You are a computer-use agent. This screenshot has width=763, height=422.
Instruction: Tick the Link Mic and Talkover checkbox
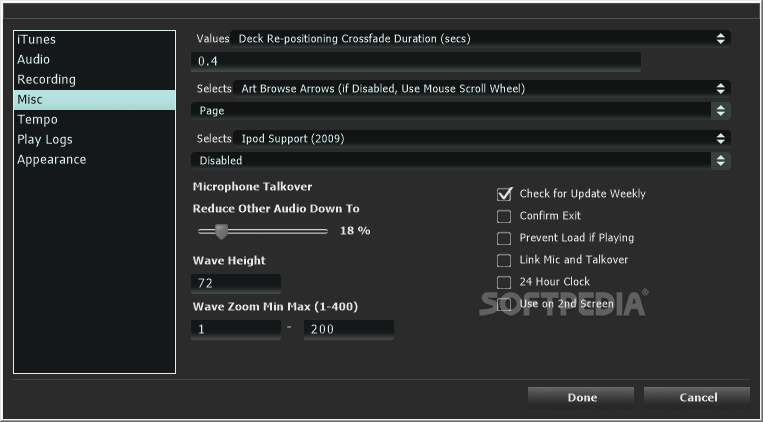504,260
